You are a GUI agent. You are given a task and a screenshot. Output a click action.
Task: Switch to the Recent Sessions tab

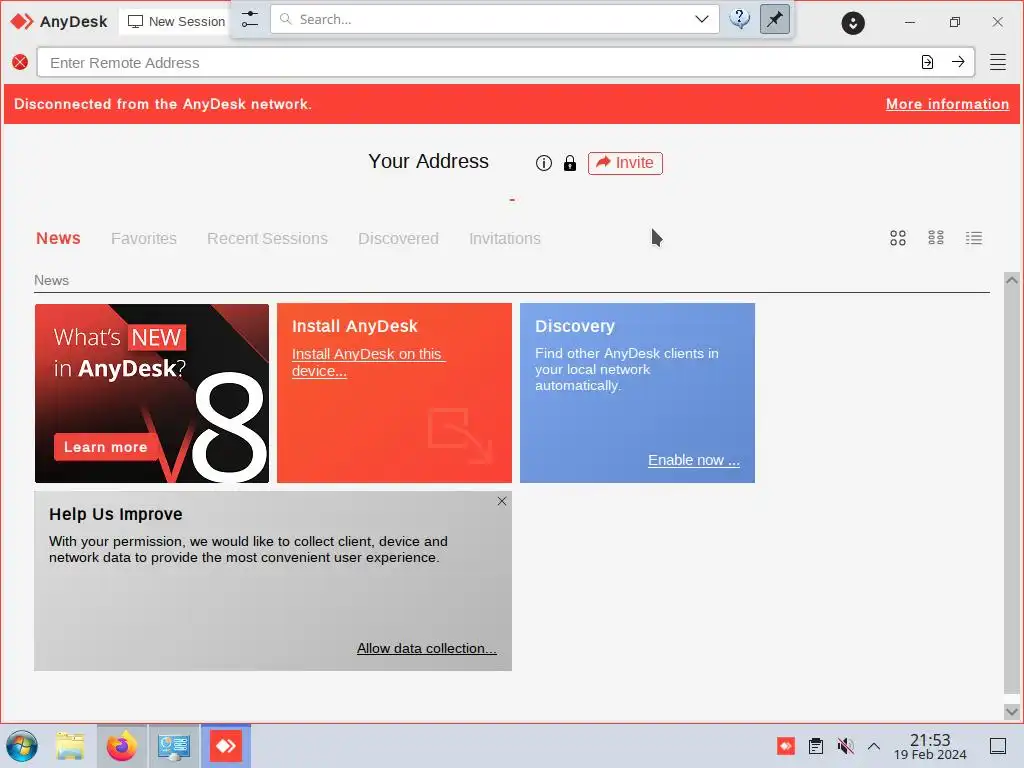pyautogui.click(x=267, y=238)
